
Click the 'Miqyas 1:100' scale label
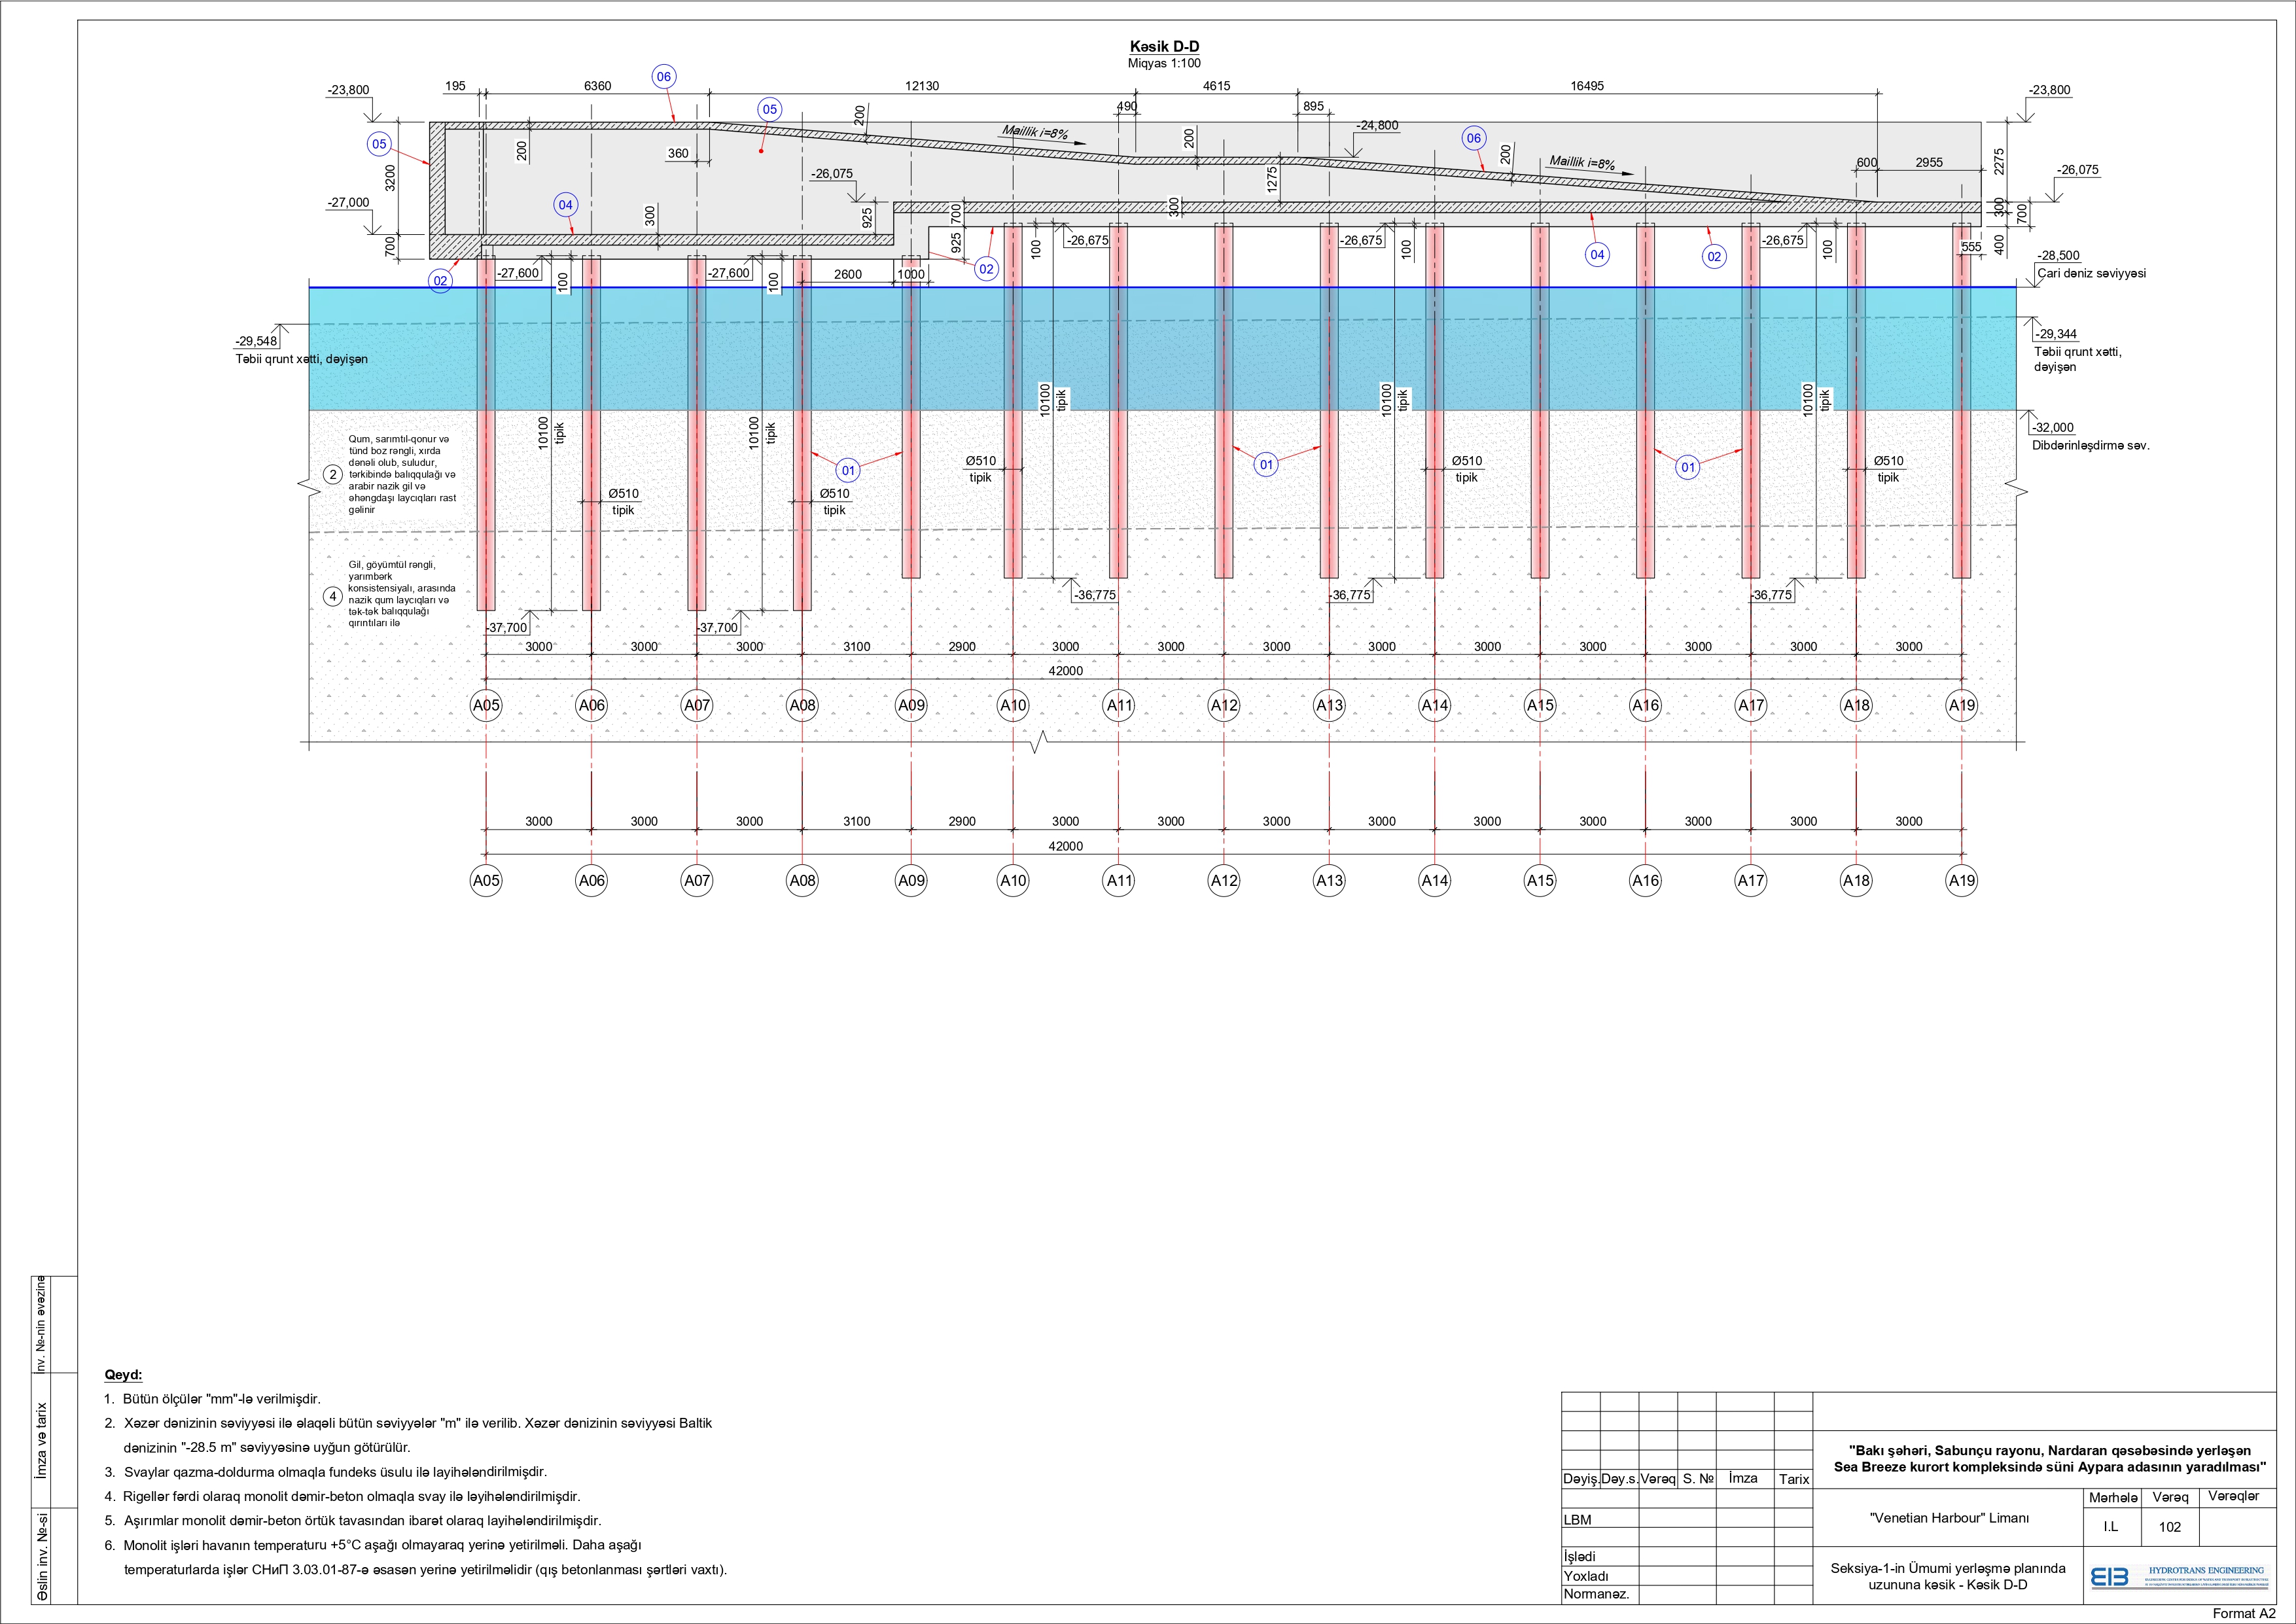(1164, 63)
